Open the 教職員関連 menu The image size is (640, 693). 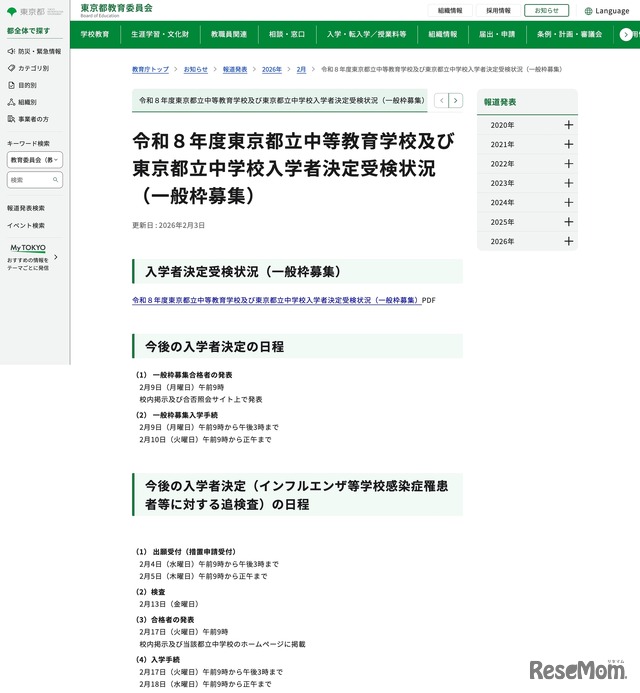[x=229, y=34]
